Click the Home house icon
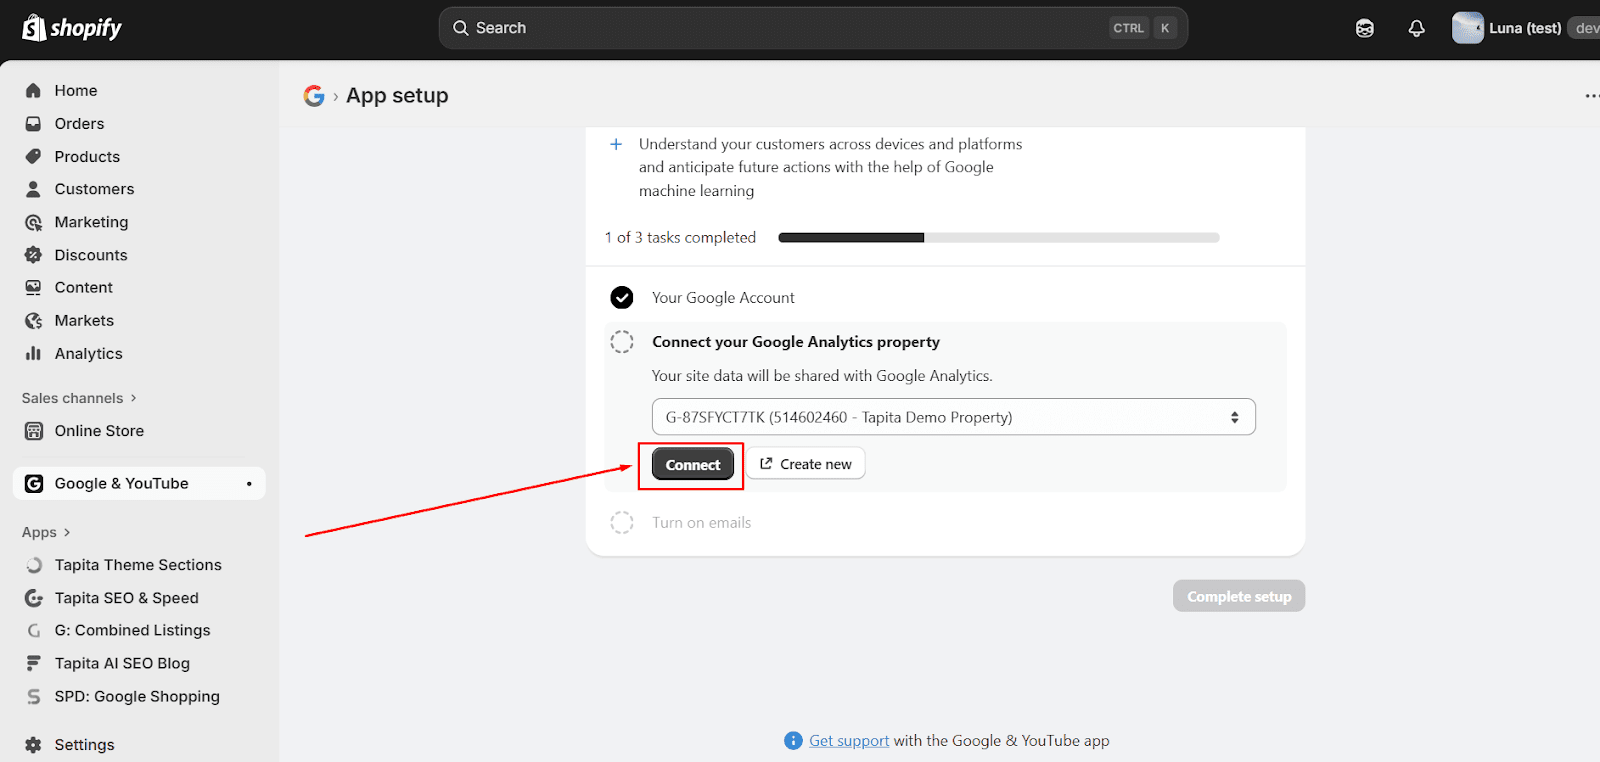 coord(33,91)
